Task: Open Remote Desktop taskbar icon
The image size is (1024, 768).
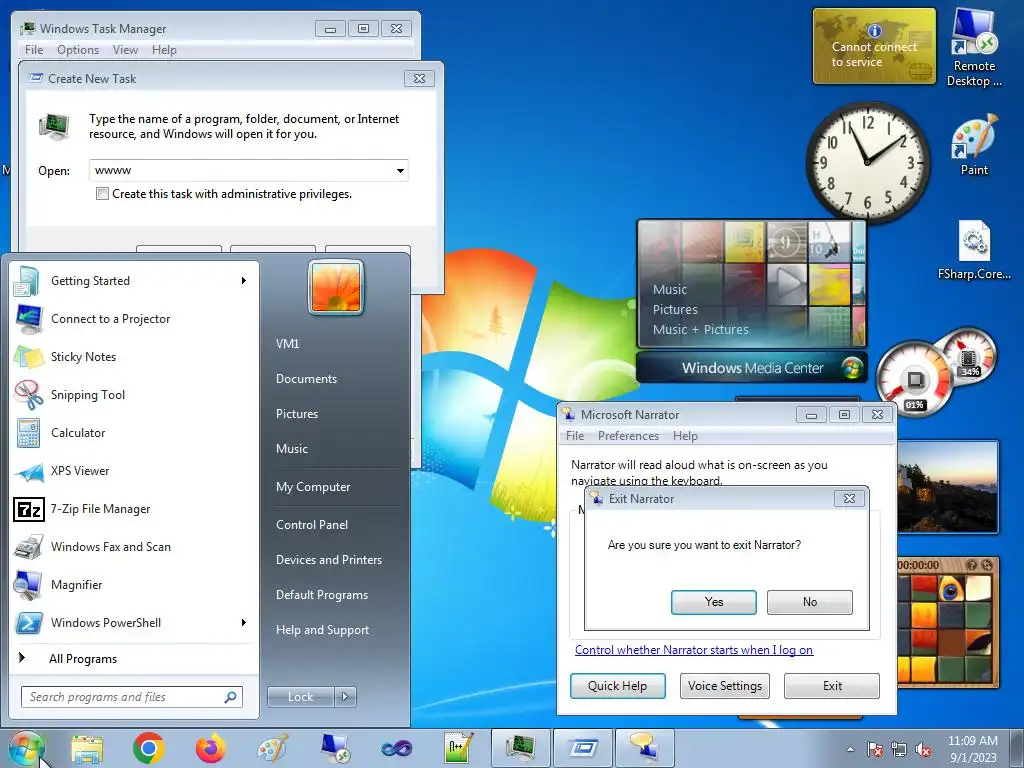Action: [x=335, y=748]
